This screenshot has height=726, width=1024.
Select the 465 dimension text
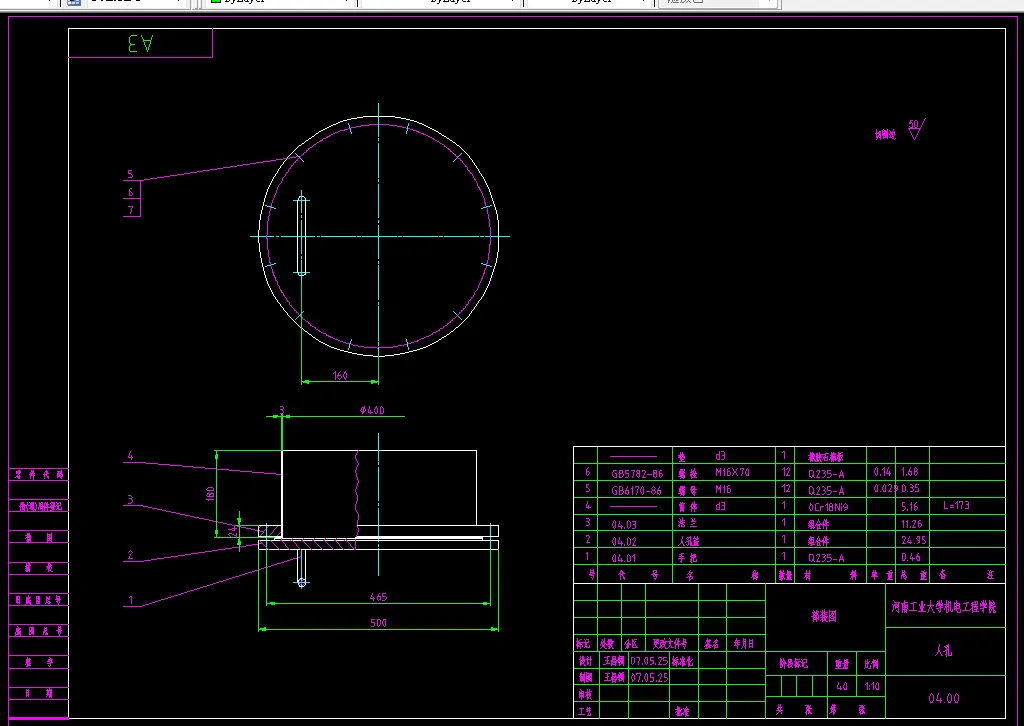point(378,597)
